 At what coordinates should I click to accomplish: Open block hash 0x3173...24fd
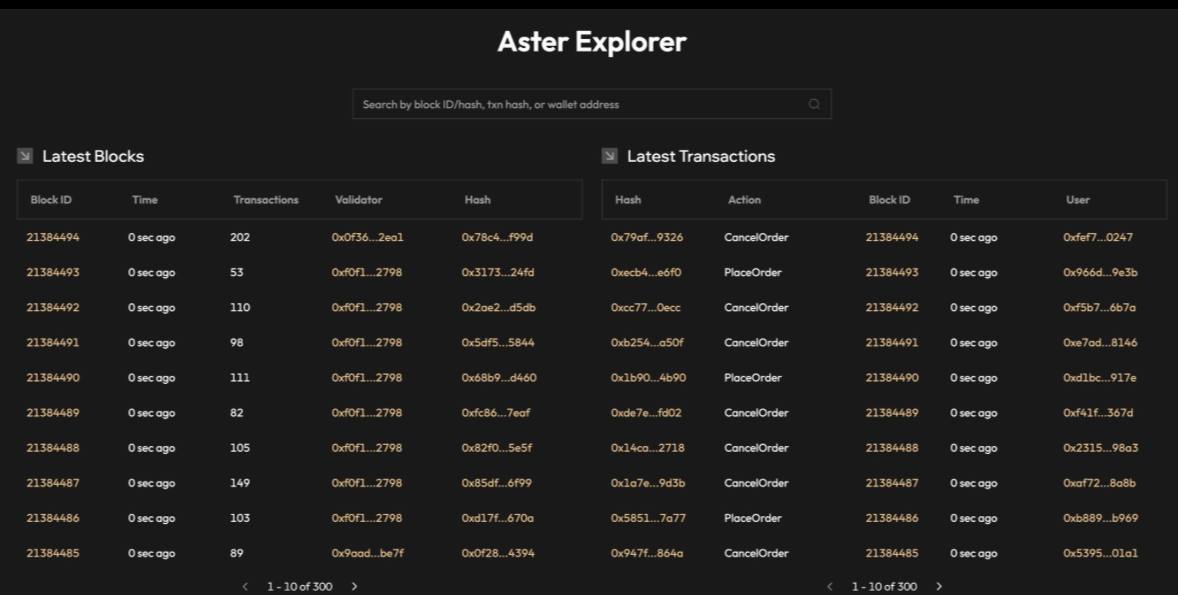point(498,272)
